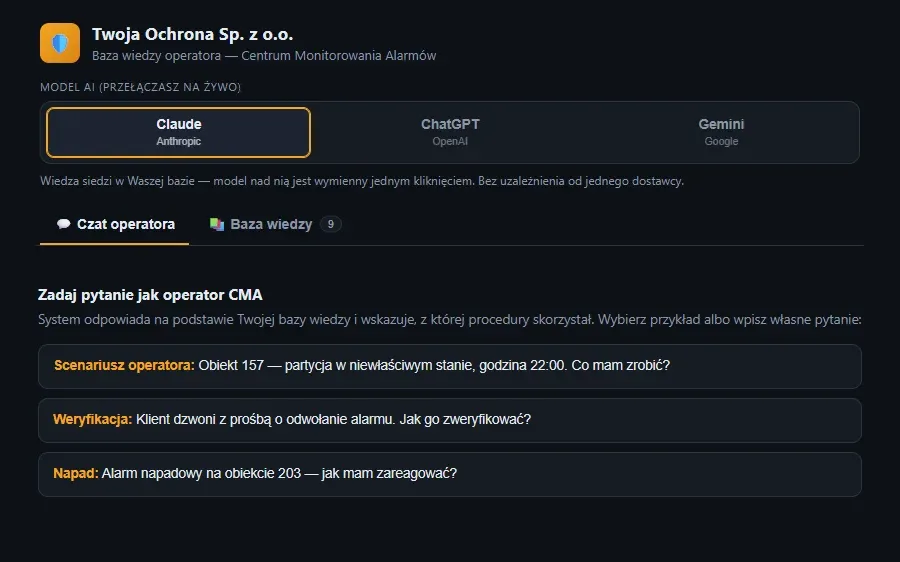Choose the Scenariusz operatora example question
This screenshot has height=562, width=900.
(450, 366)
